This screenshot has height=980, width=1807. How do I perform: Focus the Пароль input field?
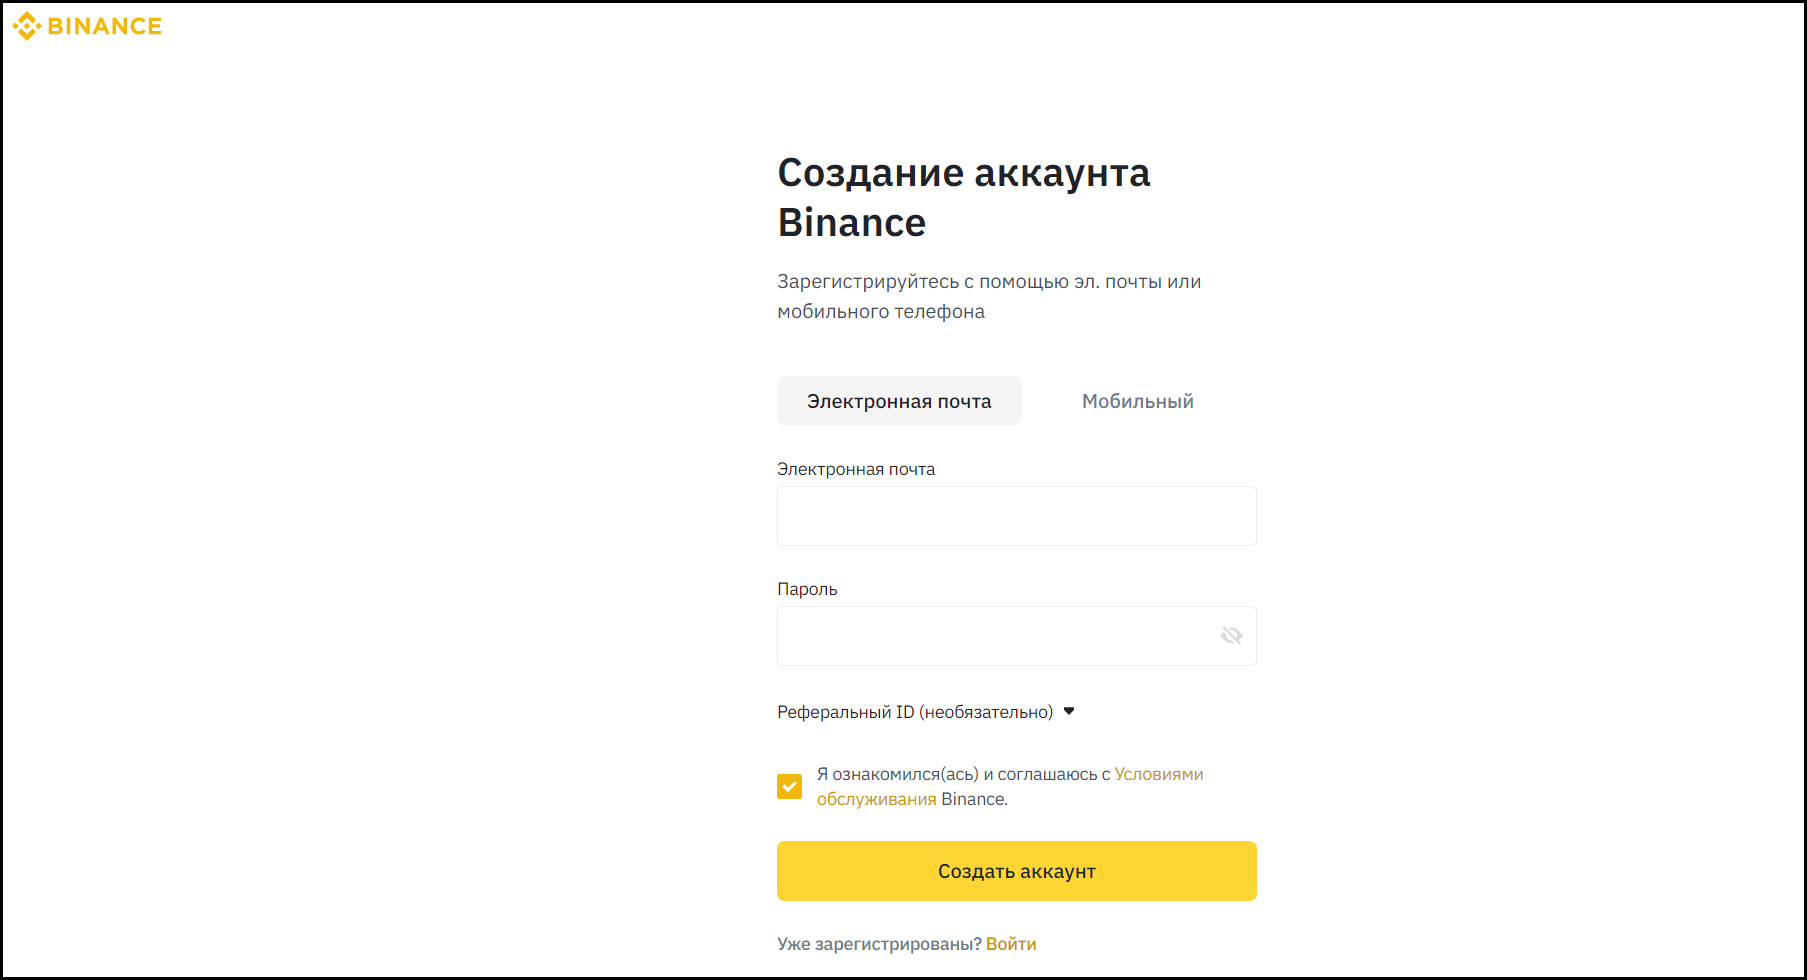[1017, 636]
